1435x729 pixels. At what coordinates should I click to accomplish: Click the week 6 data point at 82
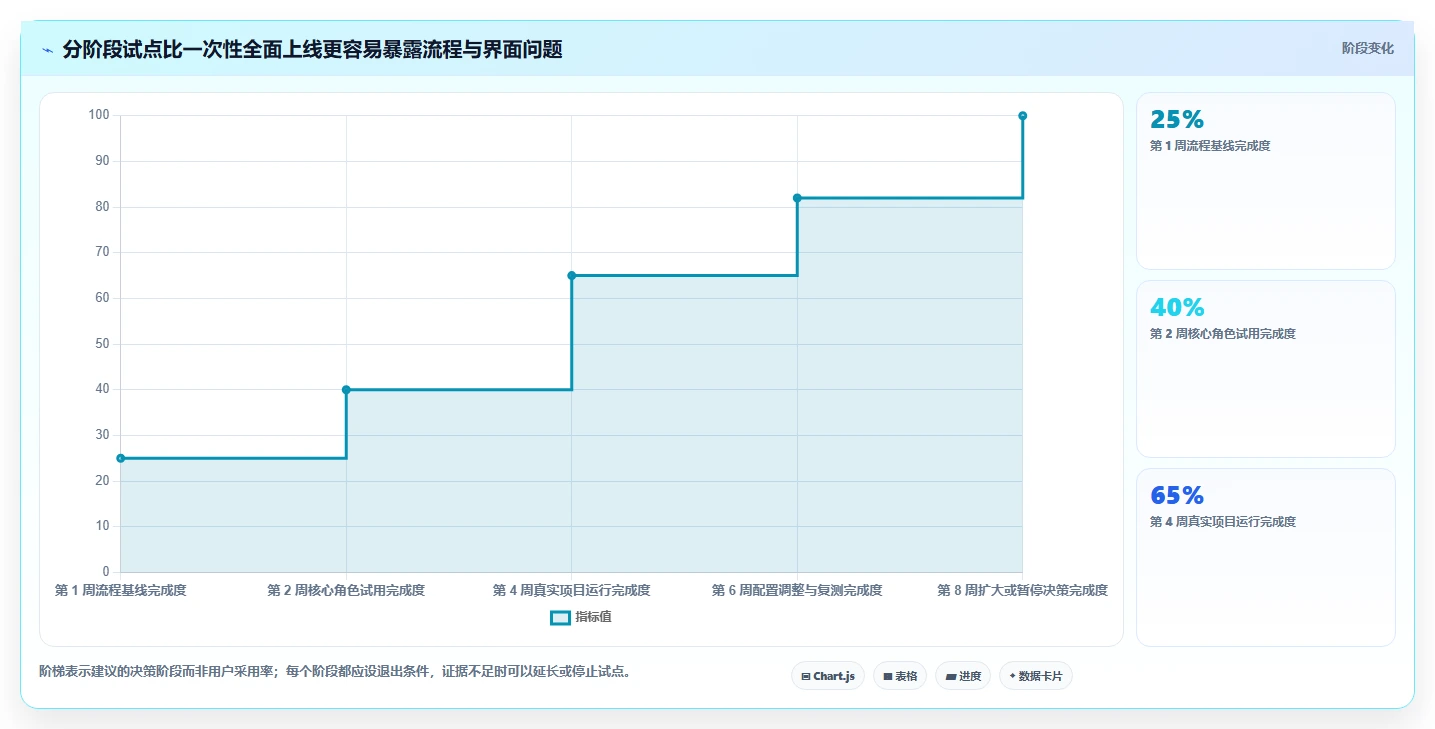point(797,198)
